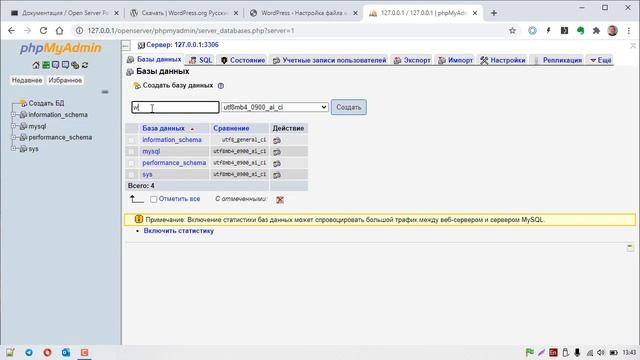
Task: Go to browser home page
Action: point(60,31)
